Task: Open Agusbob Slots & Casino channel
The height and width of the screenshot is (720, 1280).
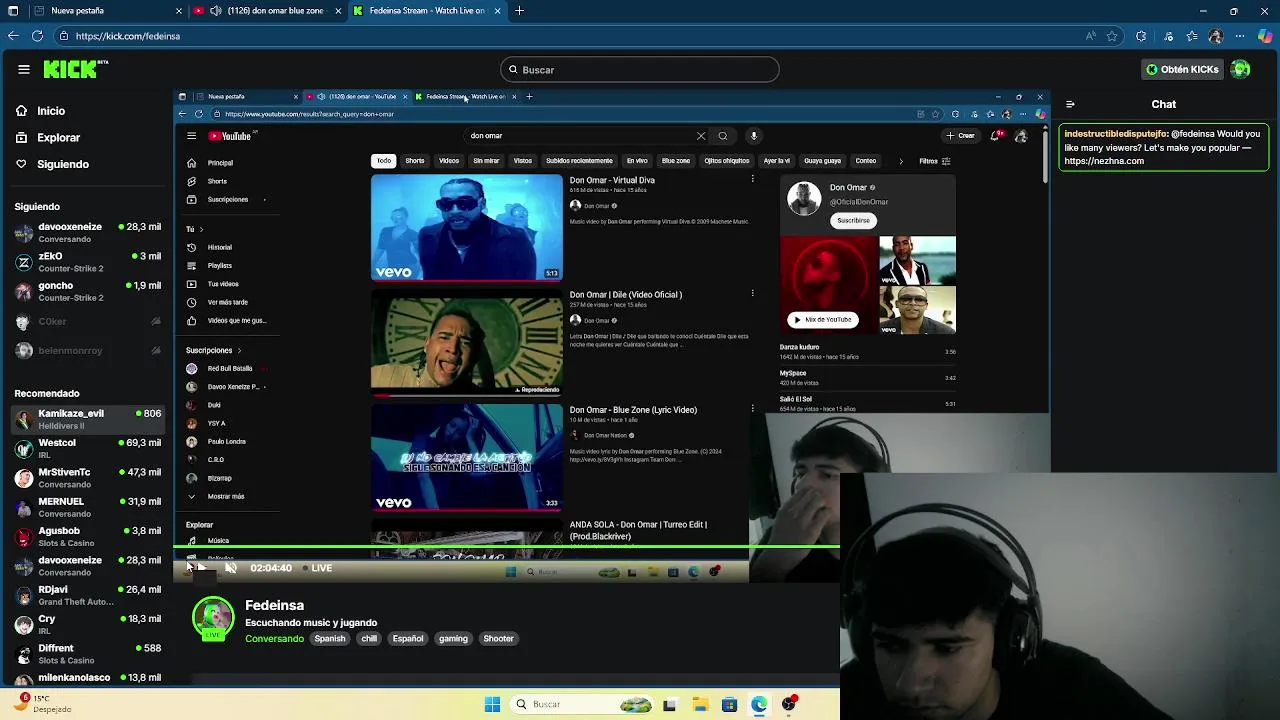Action: [87, 536]
